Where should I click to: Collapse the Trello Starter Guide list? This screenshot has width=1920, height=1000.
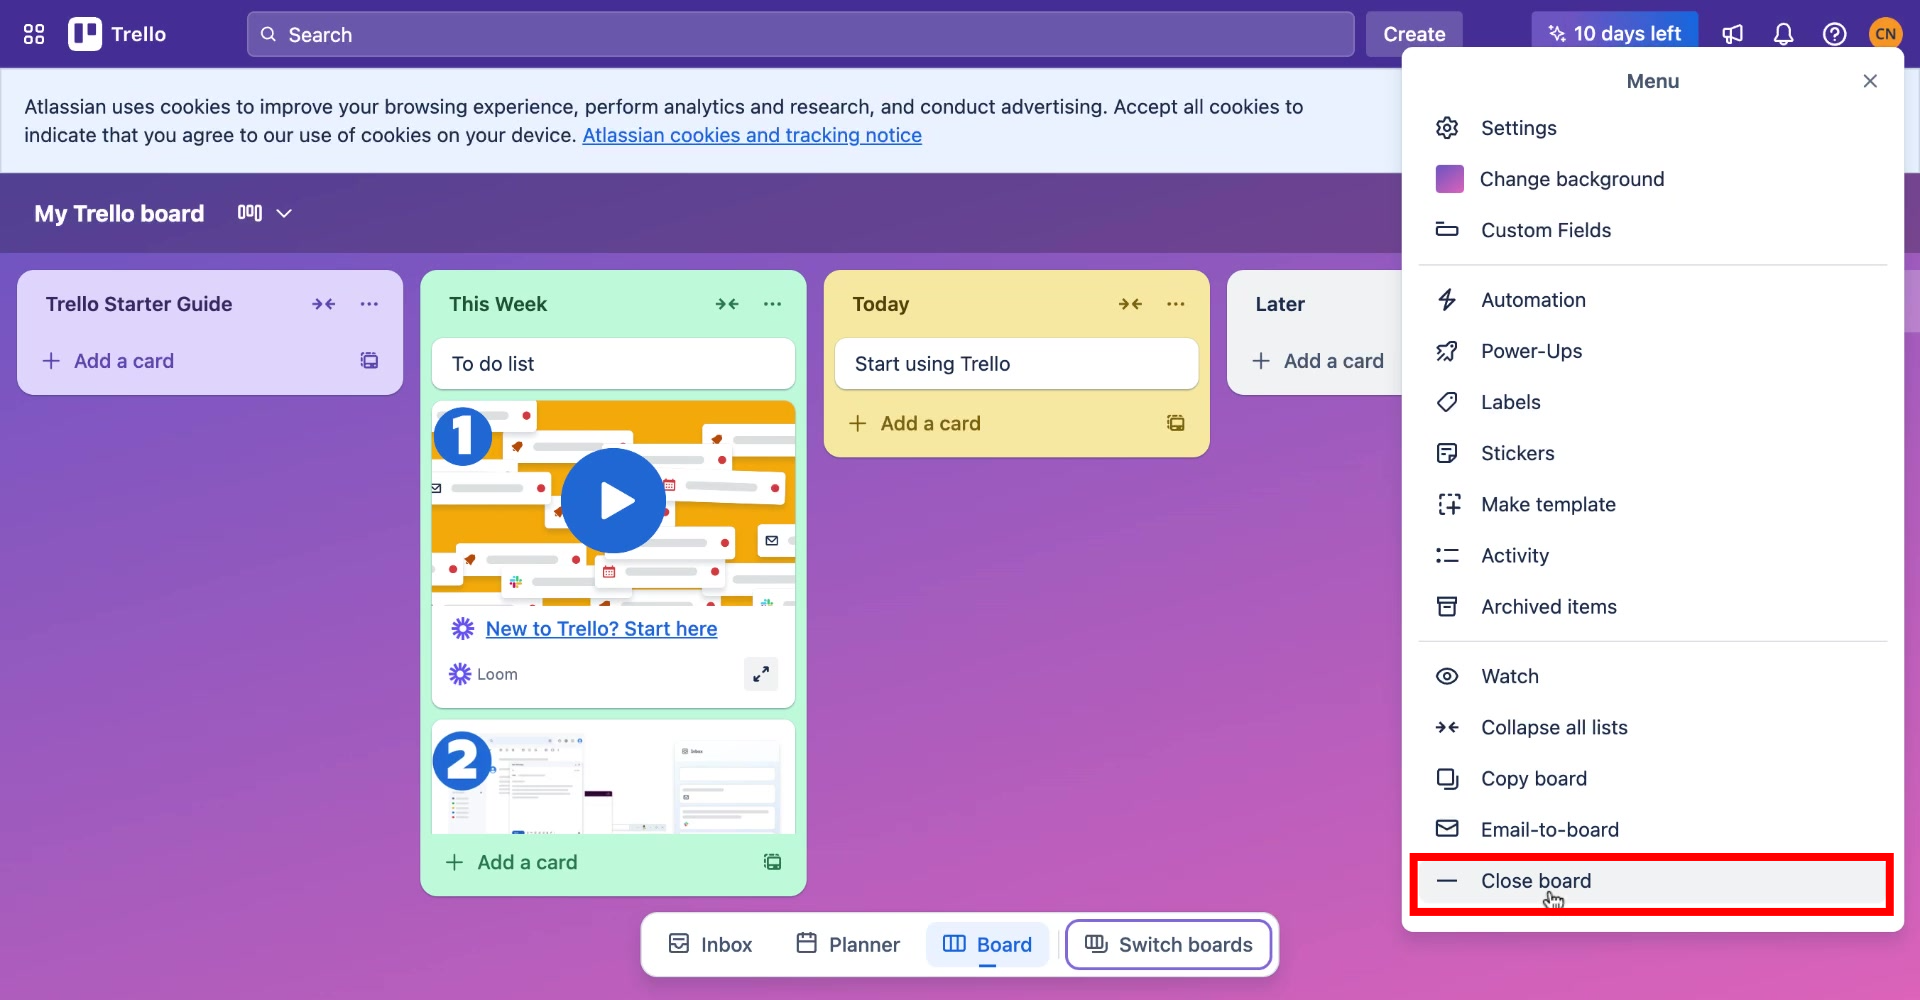[x=324, y=304]
